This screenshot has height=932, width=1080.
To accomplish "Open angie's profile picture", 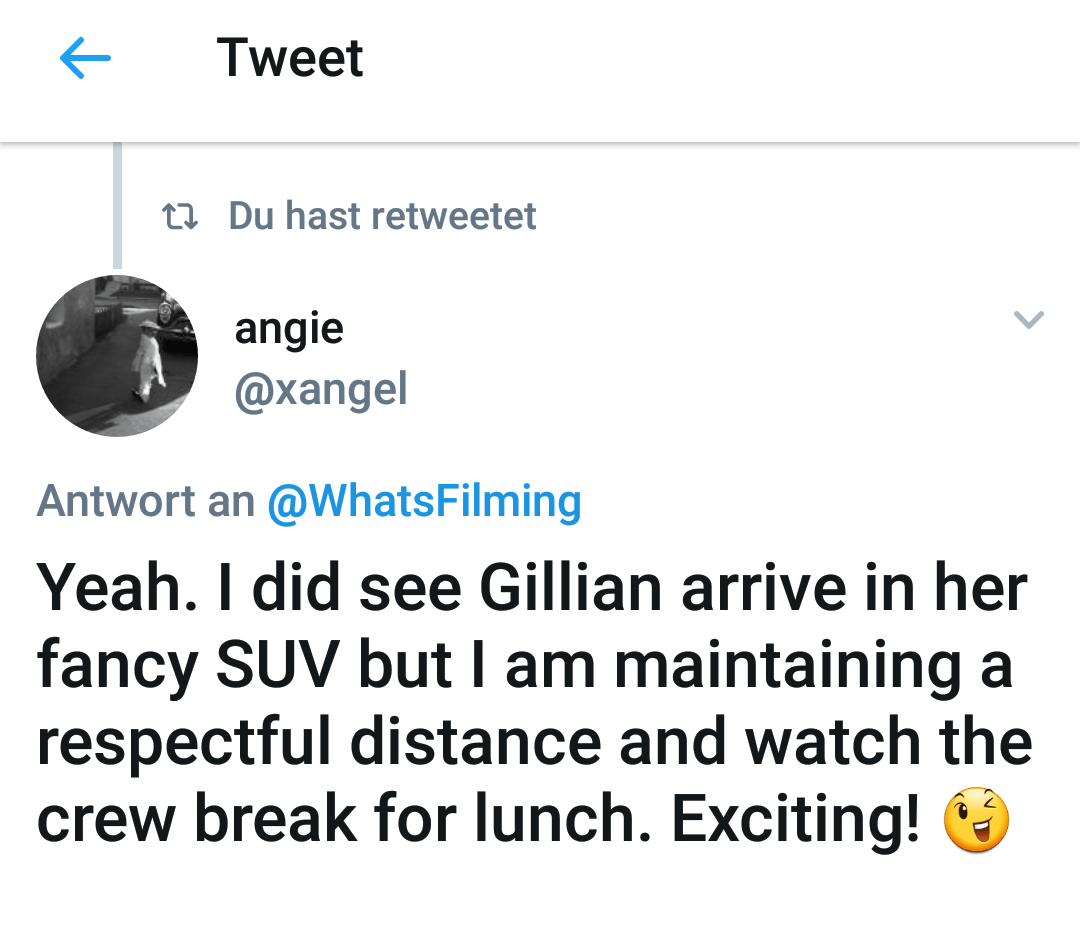I will [117, 355].
